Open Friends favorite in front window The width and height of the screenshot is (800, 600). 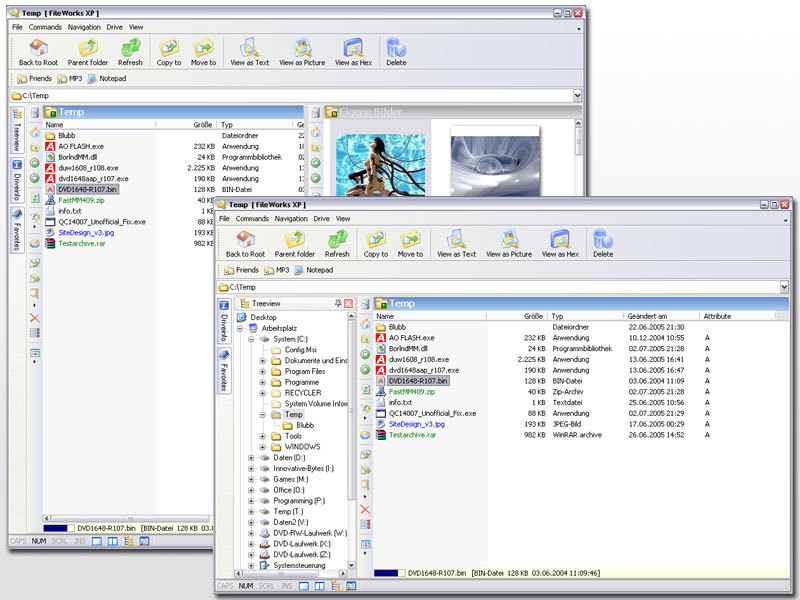[241, 270]
